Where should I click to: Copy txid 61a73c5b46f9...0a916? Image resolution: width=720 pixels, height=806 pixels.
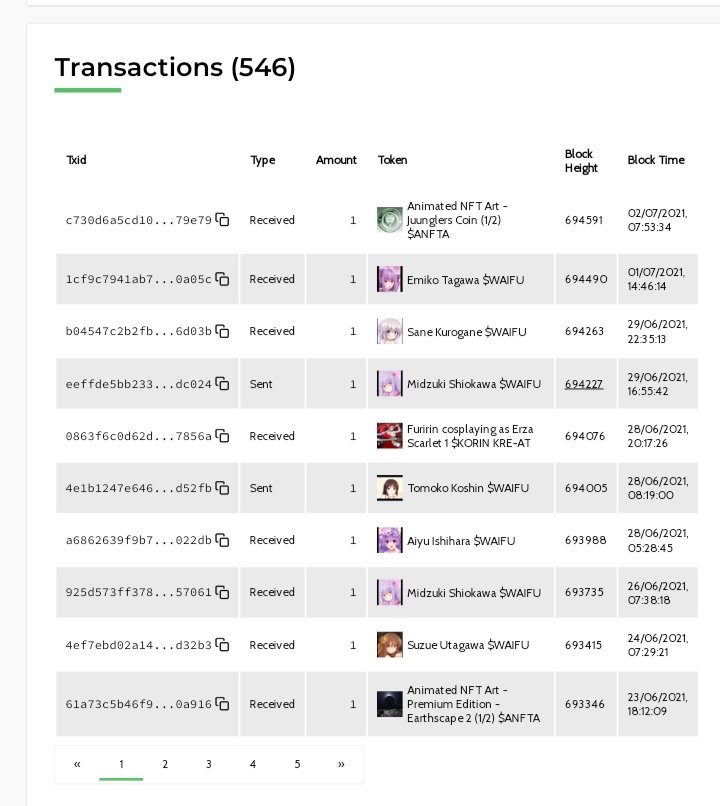click(x=222, y=704)
